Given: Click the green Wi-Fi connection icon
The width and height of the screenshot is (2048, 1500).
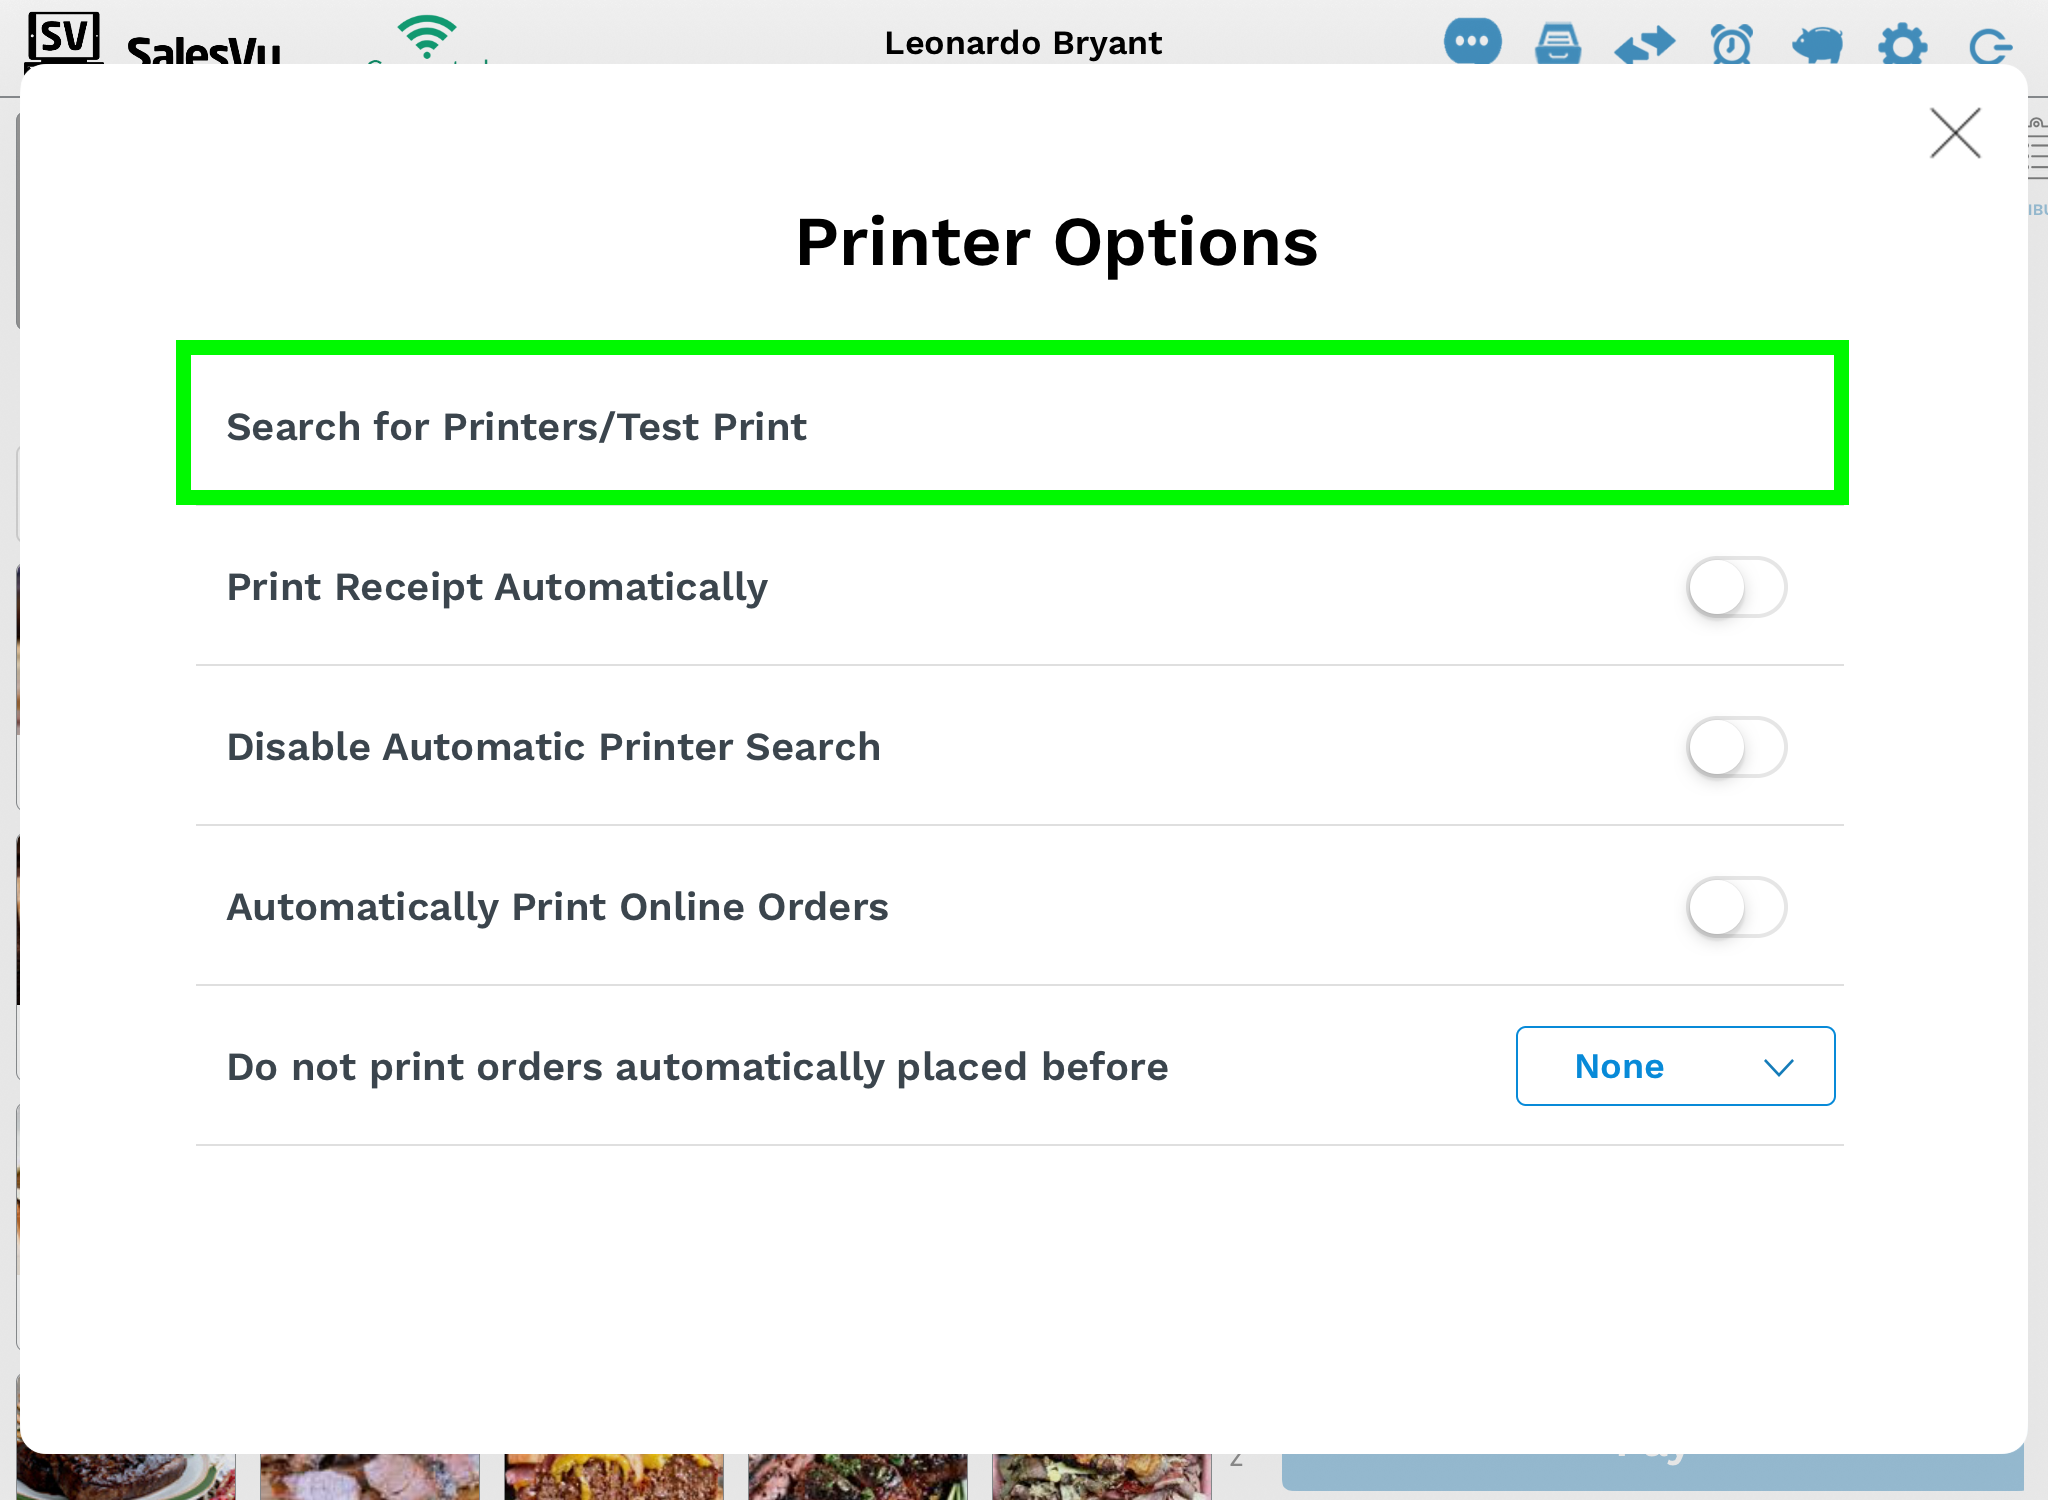Looking at the screenshot, I should coord(427,38).
